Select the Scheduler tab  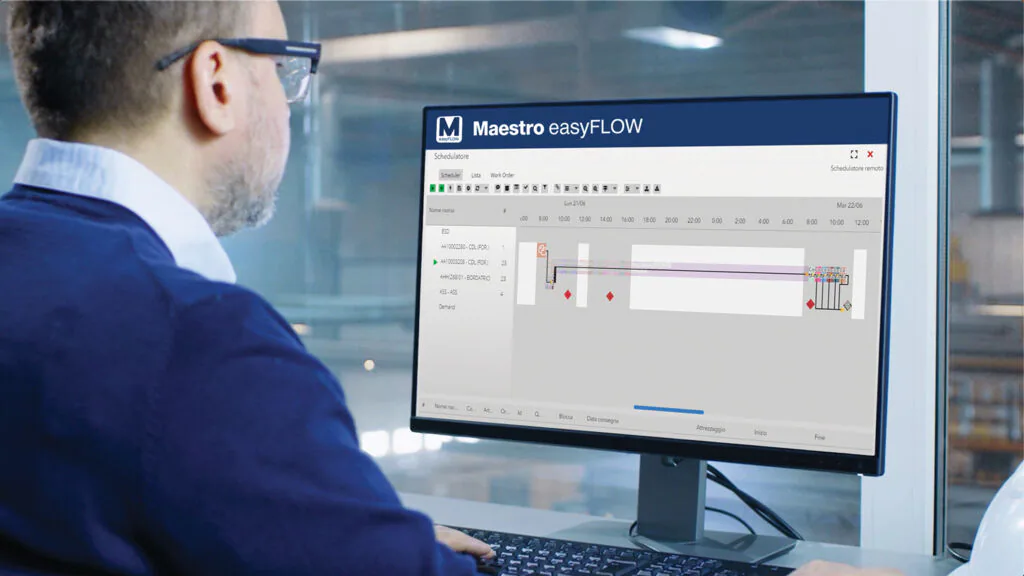tap(450, 175)
